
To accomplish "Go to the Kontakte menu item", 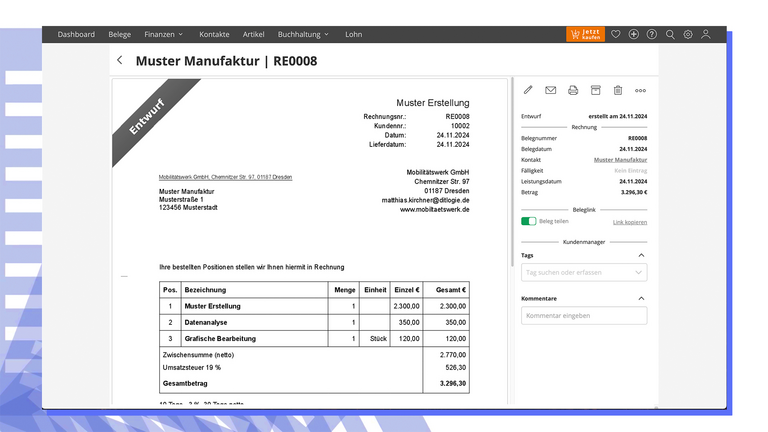I will point(214,34).
